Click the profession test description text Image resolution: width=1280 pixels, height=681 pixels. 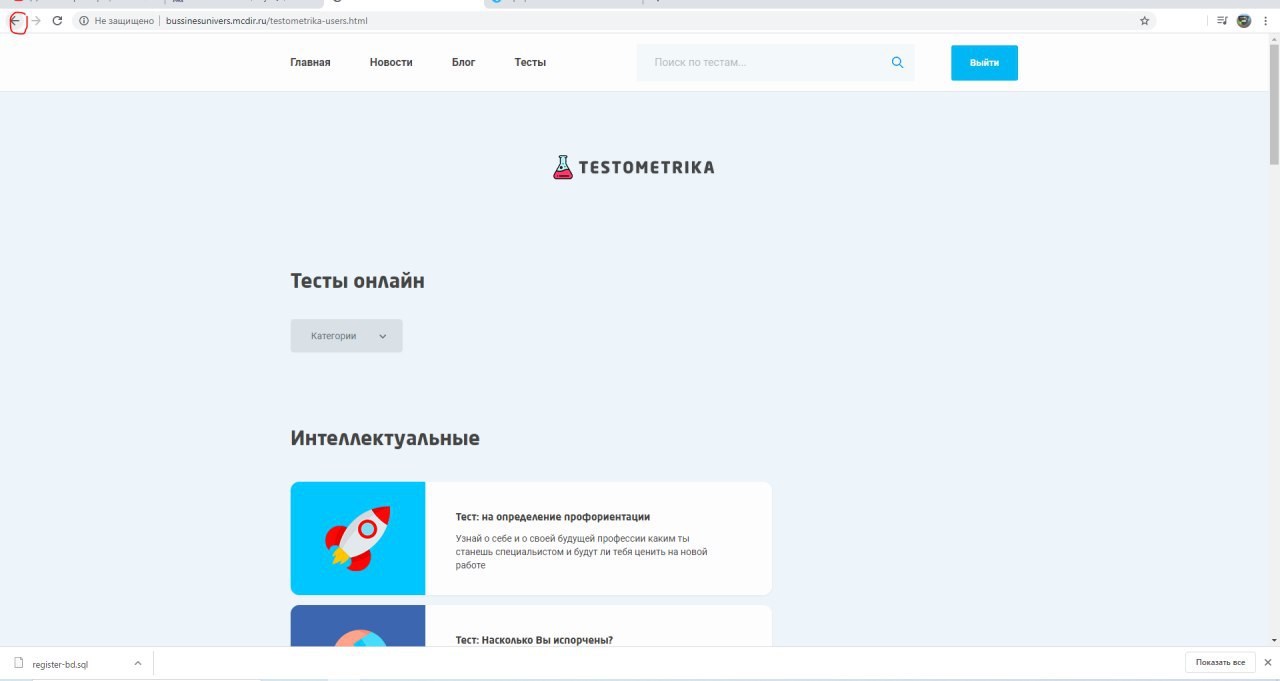pyautogui.click(x=581, y=552)
